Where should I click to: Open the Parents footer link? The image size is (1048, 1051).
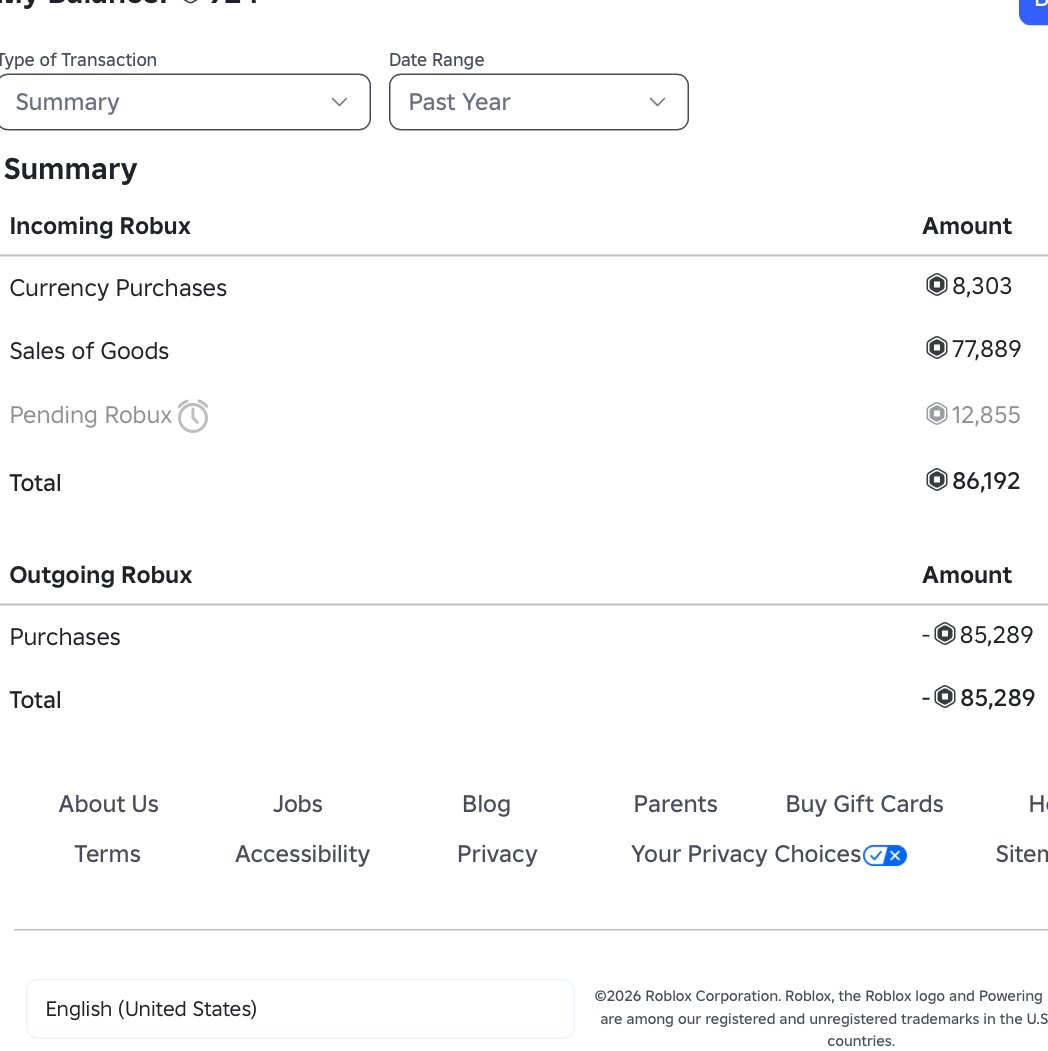675,804
